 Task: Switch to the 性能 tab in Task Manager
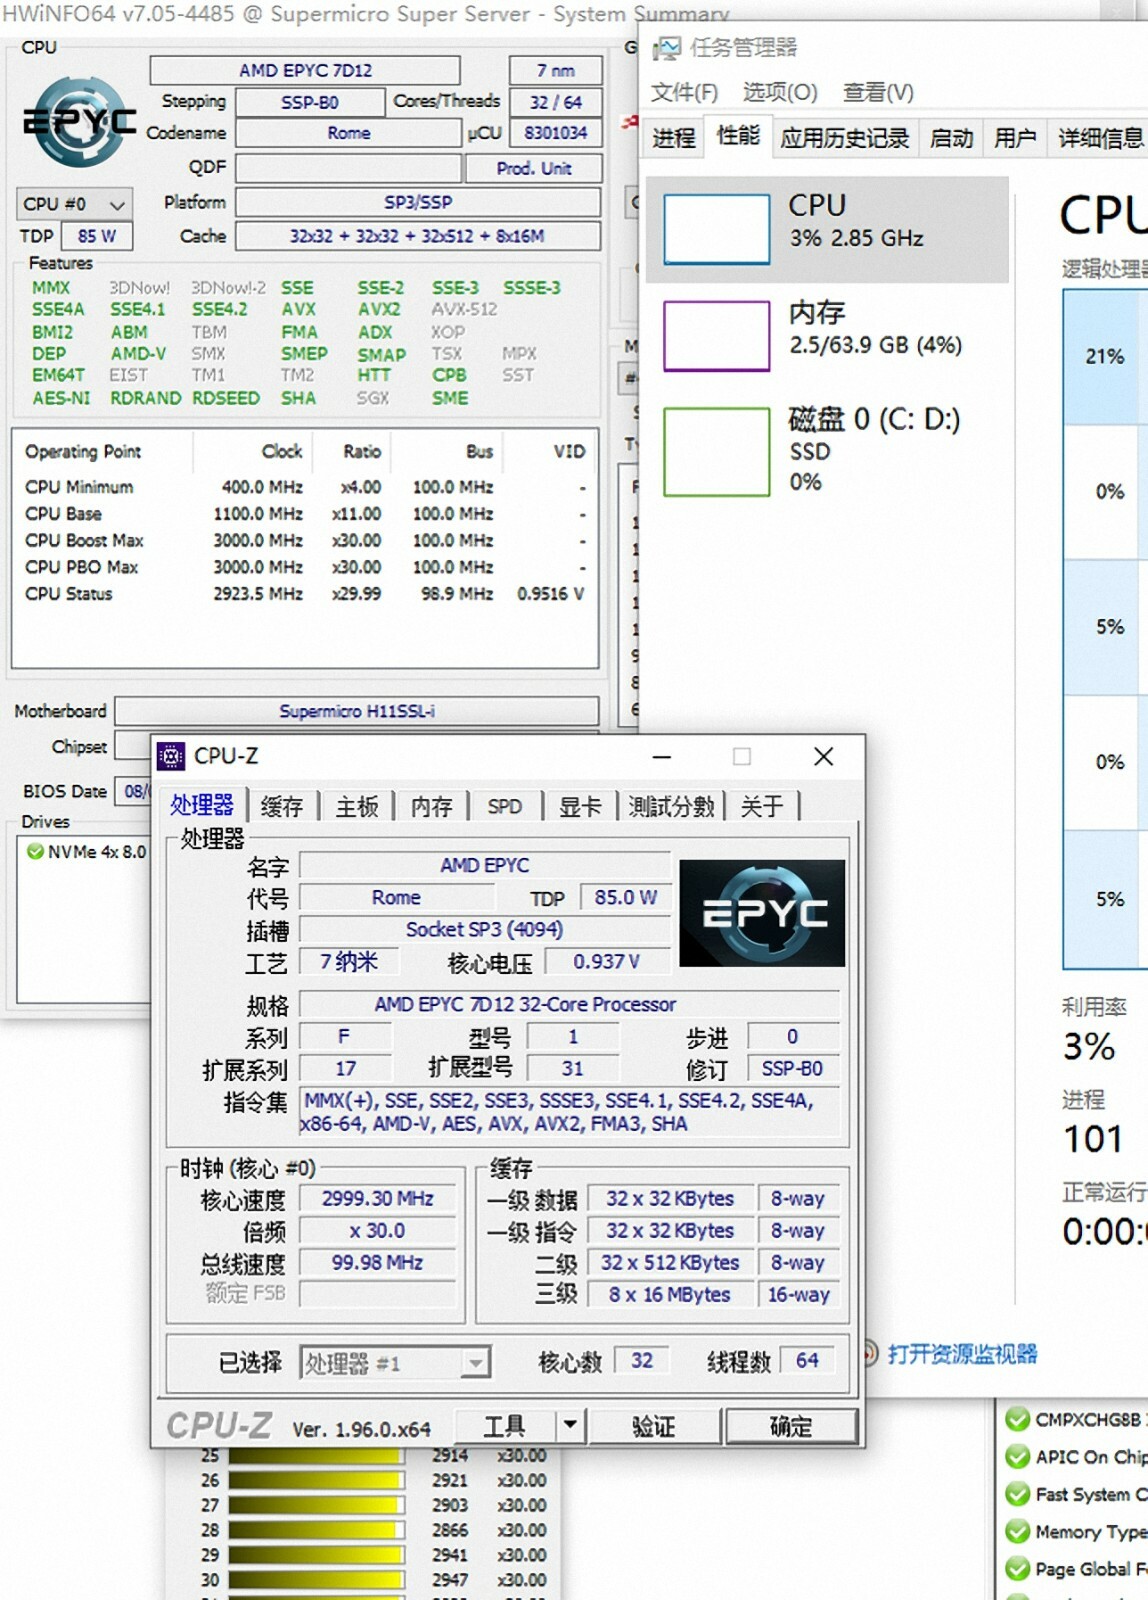tap(738, 135)
